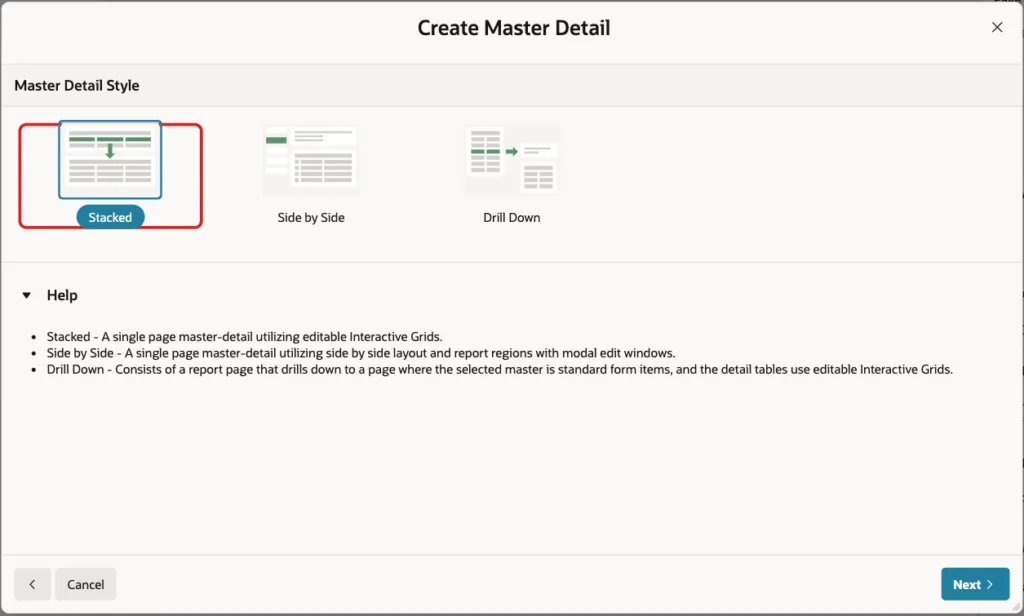Collapse the Help section triangle
This screenshot has height=616, width=1024.
coord(26,295)
